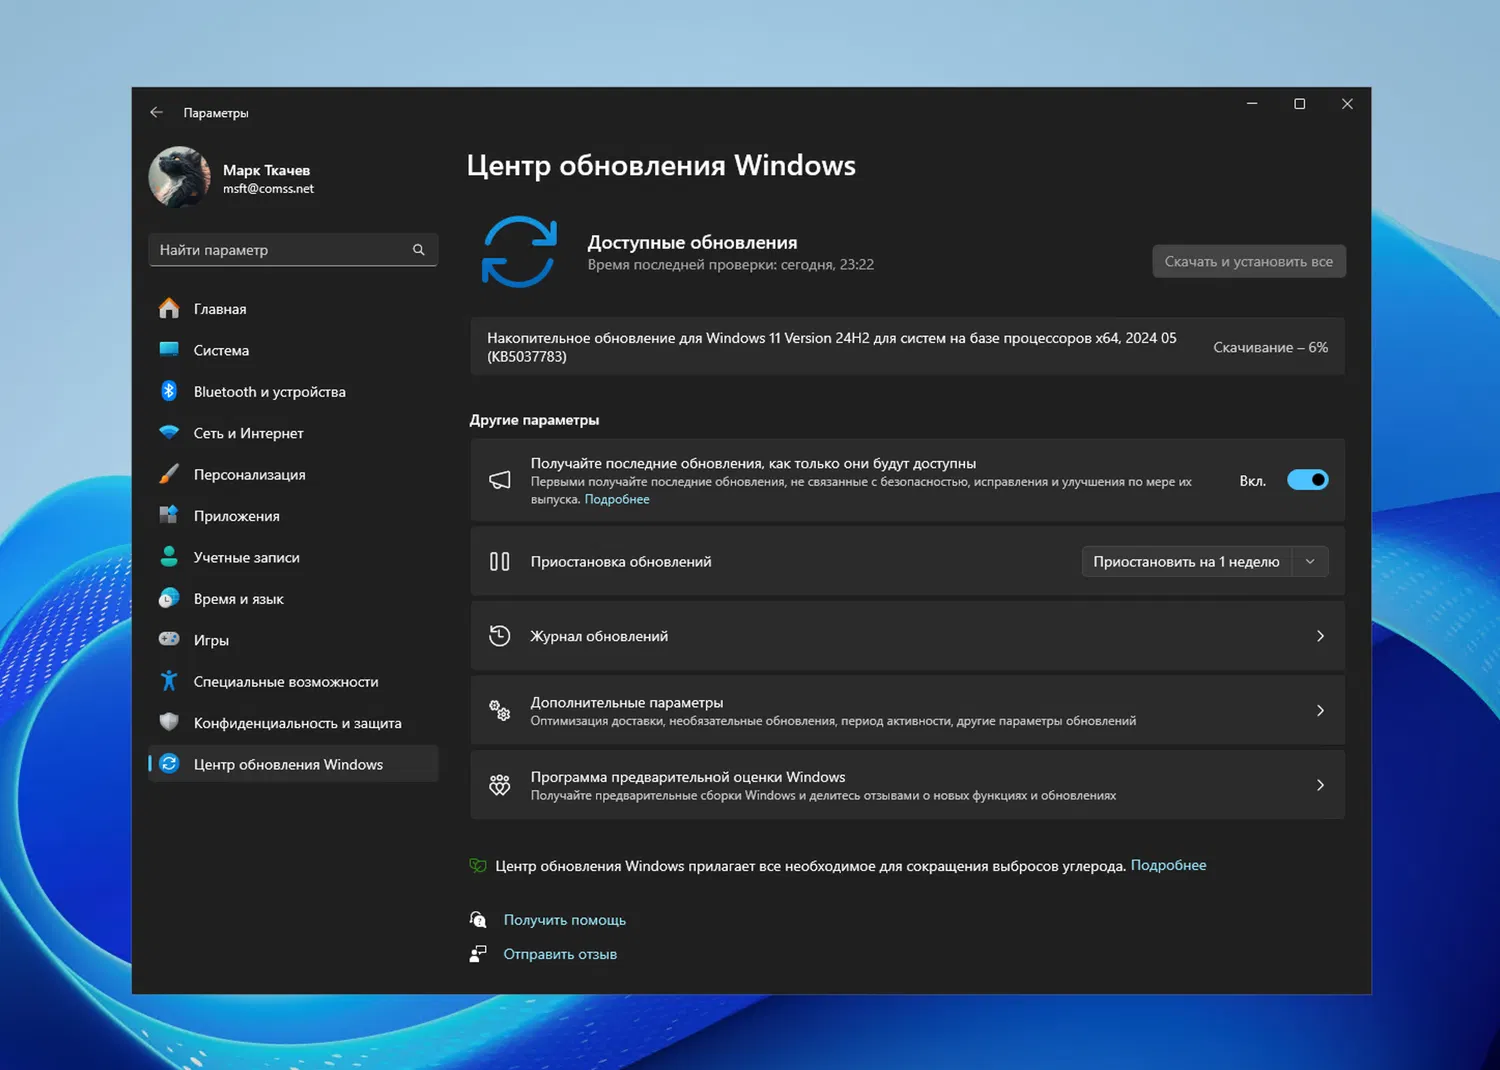Click the Получить помощь help icon
This screenshot has height=1070, width=1500.
[x=478, y=920]
